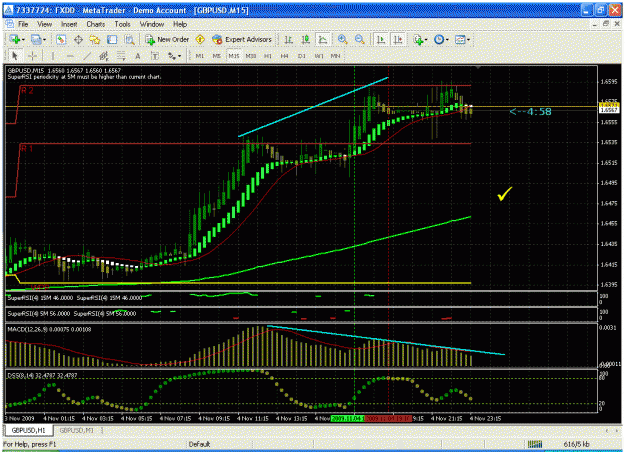Expand the Arrows dropdown arrow
Viewport: 625px width, 452px height.
point(180,56)
